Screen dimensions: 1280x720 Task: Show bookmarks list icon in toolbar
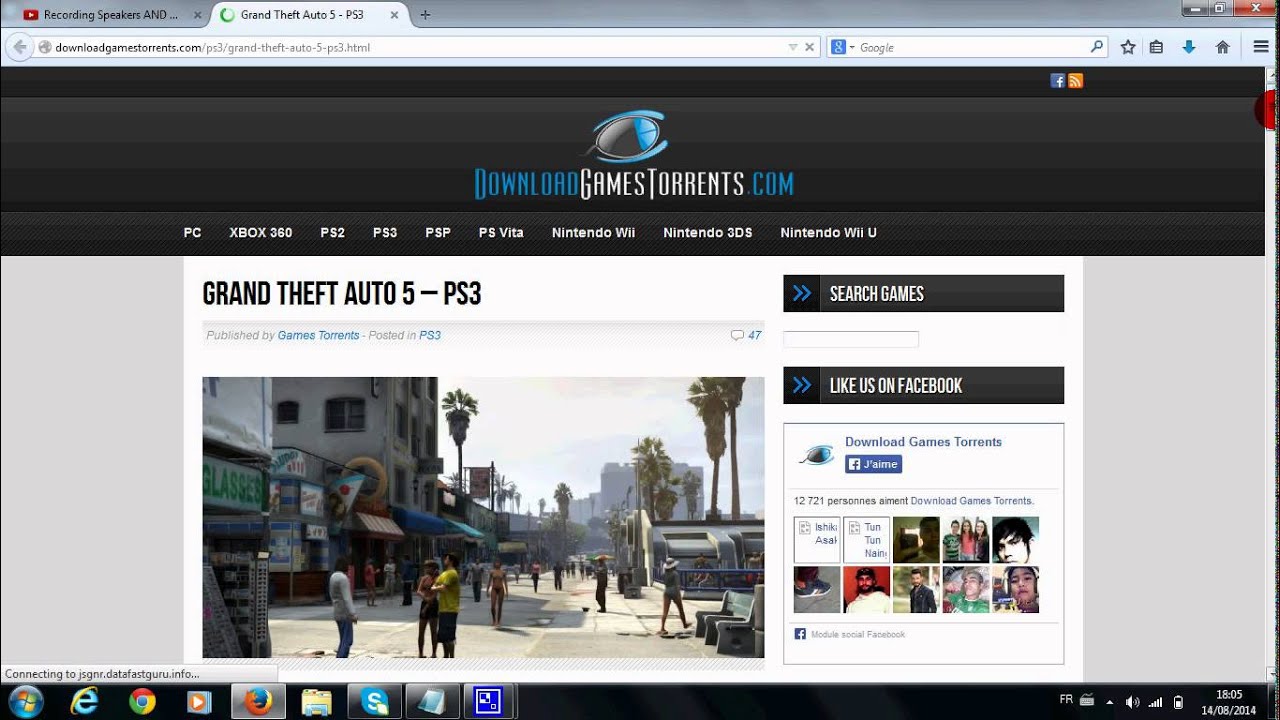point(1156,47)
